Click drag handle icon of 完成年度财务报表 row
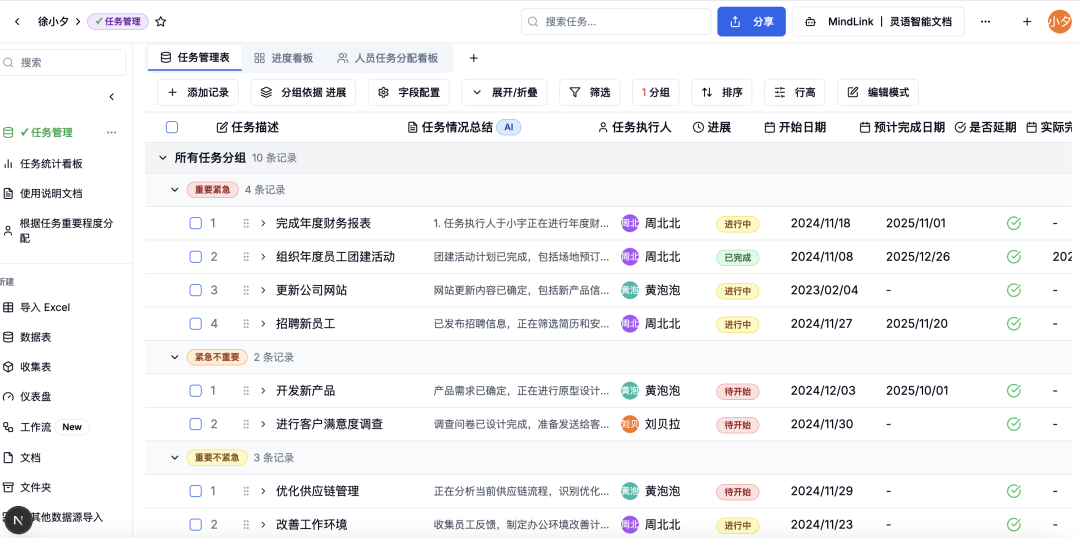The image size is (1080, 538). click(246, 223)
